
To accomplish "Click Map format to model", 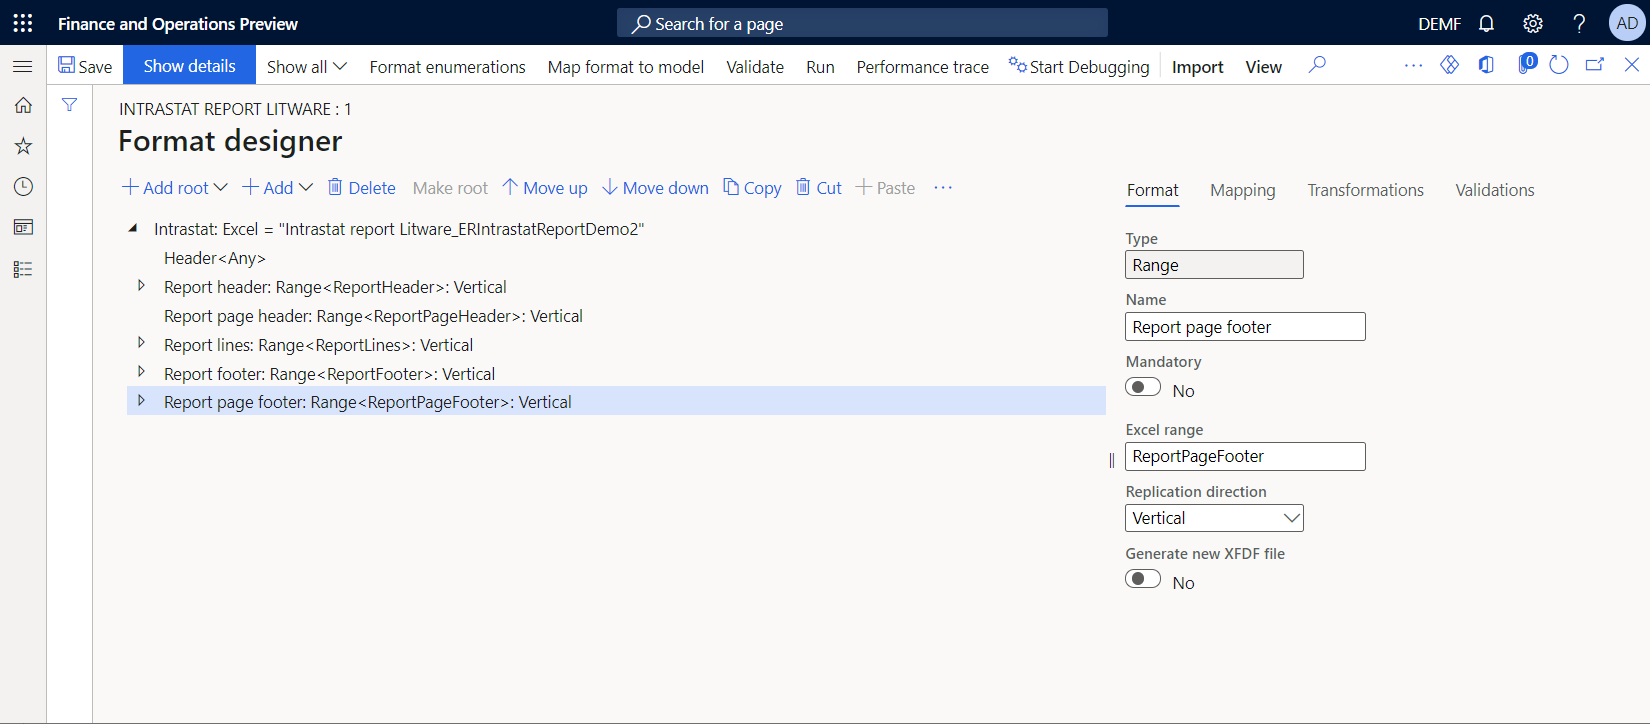I will pos(626,66).
